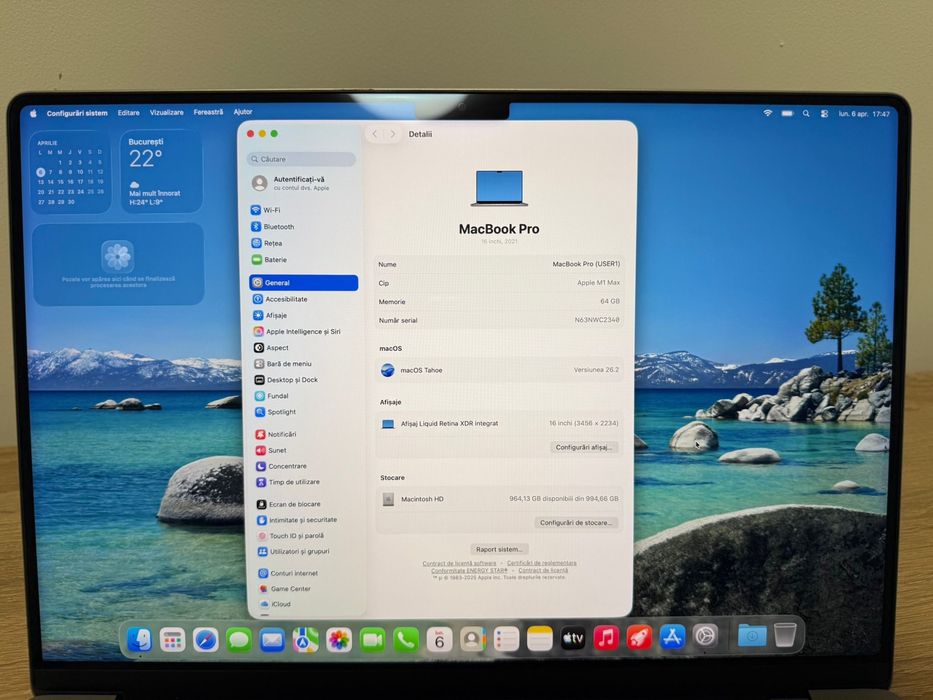Click the Căutare search field
This screenshot has width=933, height=700.
[301, 159]
